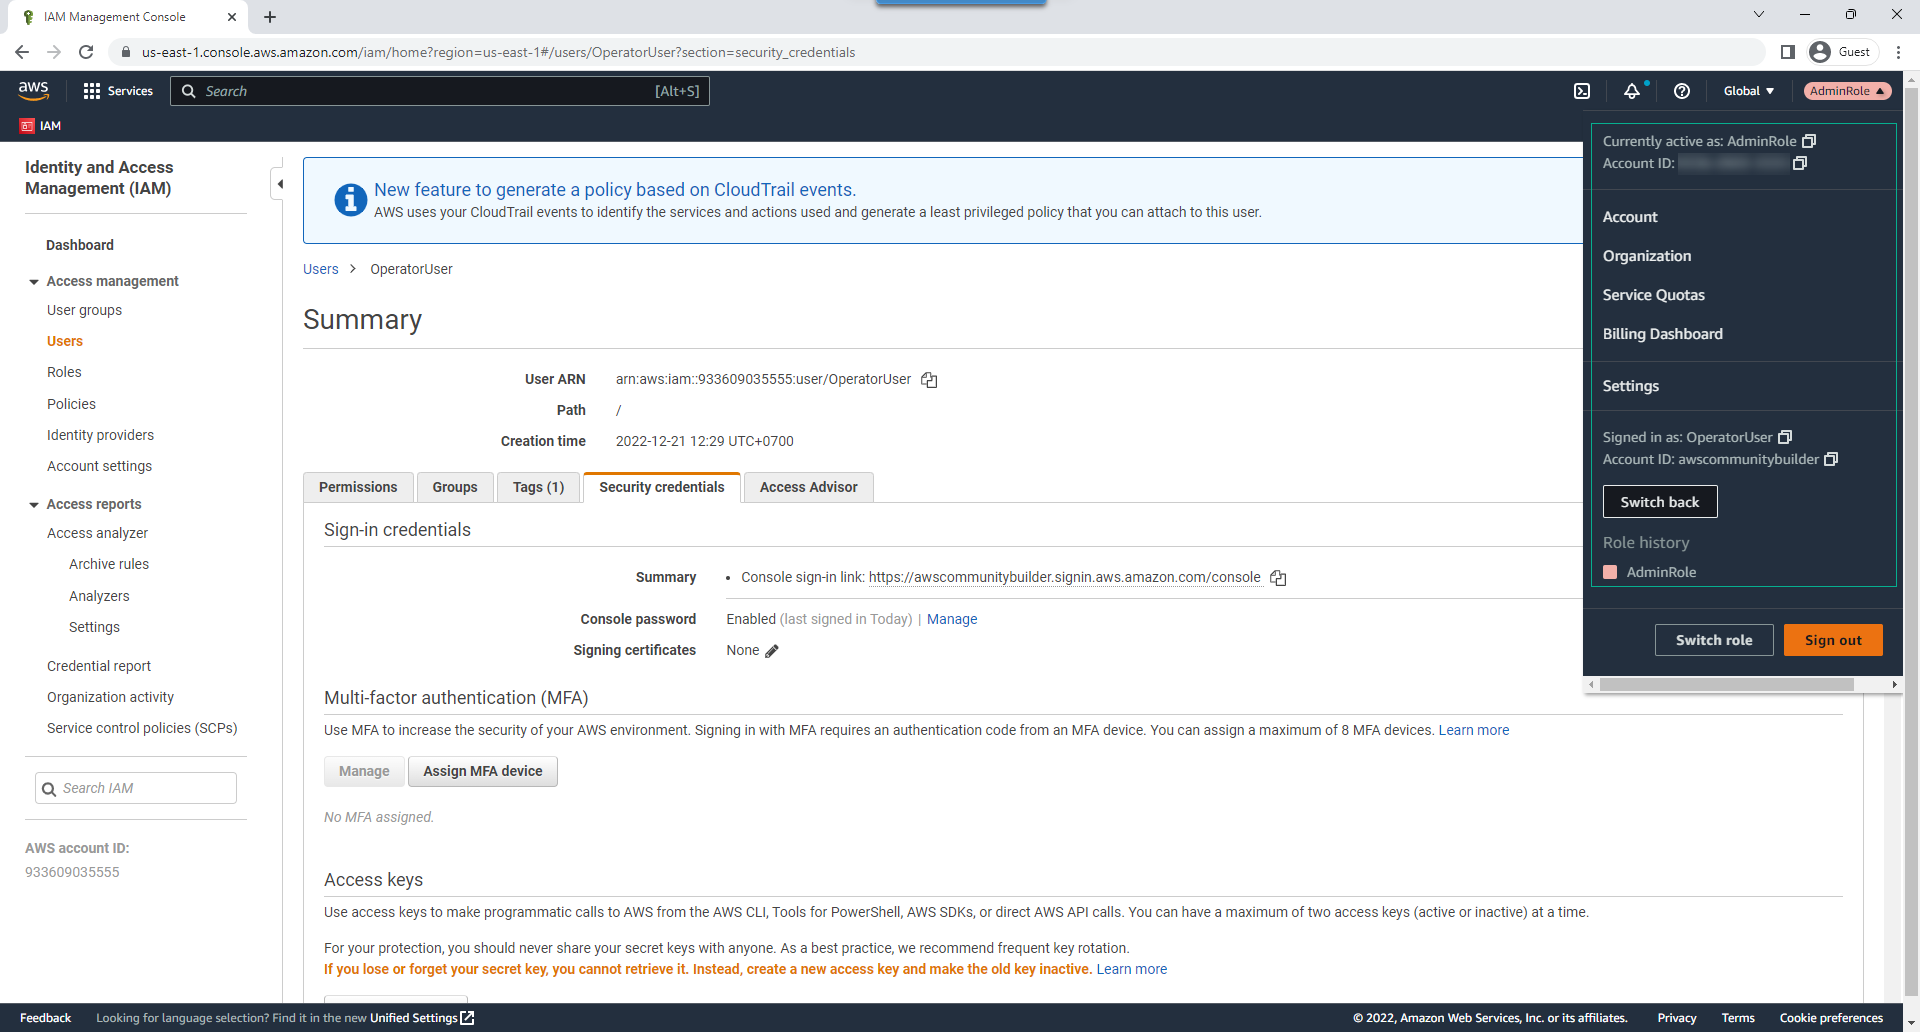Click the site lock icon in address bar

point(126,52)
